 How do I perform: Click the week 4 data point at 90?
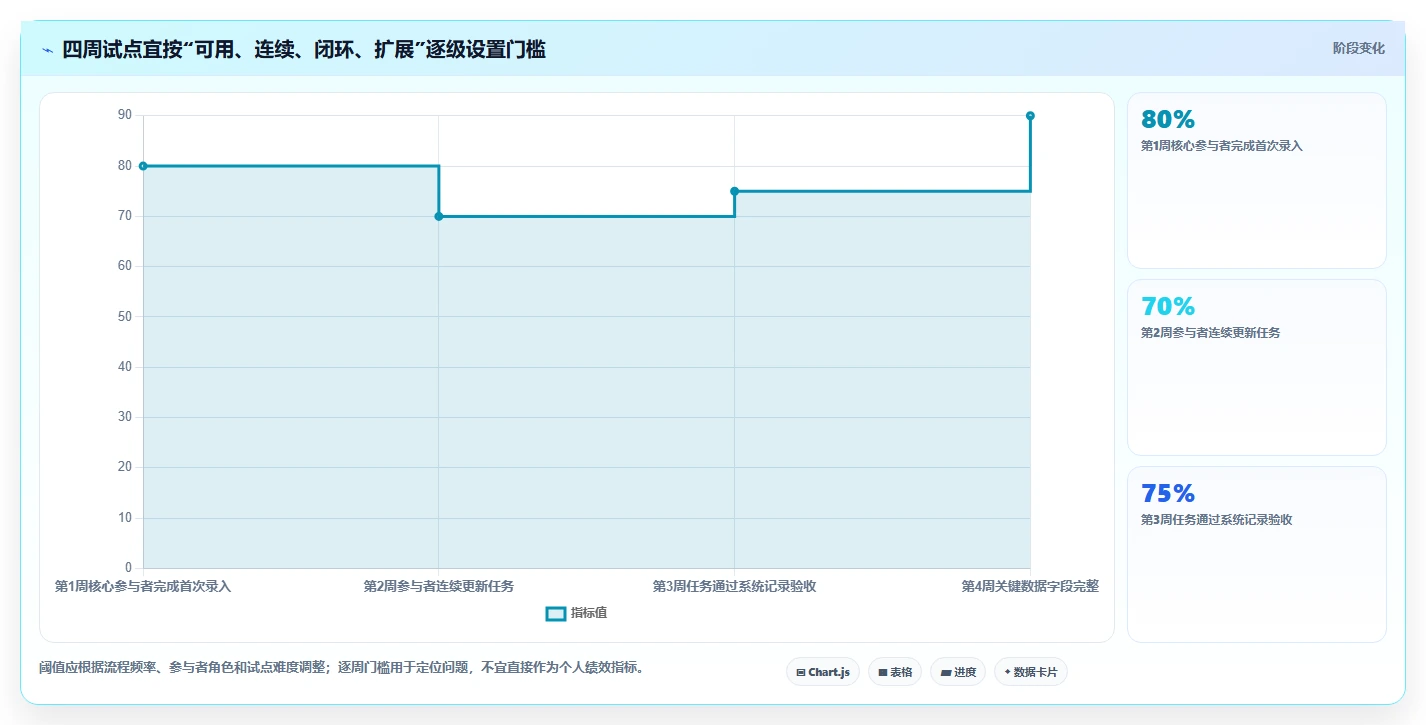pos(1030,116)
